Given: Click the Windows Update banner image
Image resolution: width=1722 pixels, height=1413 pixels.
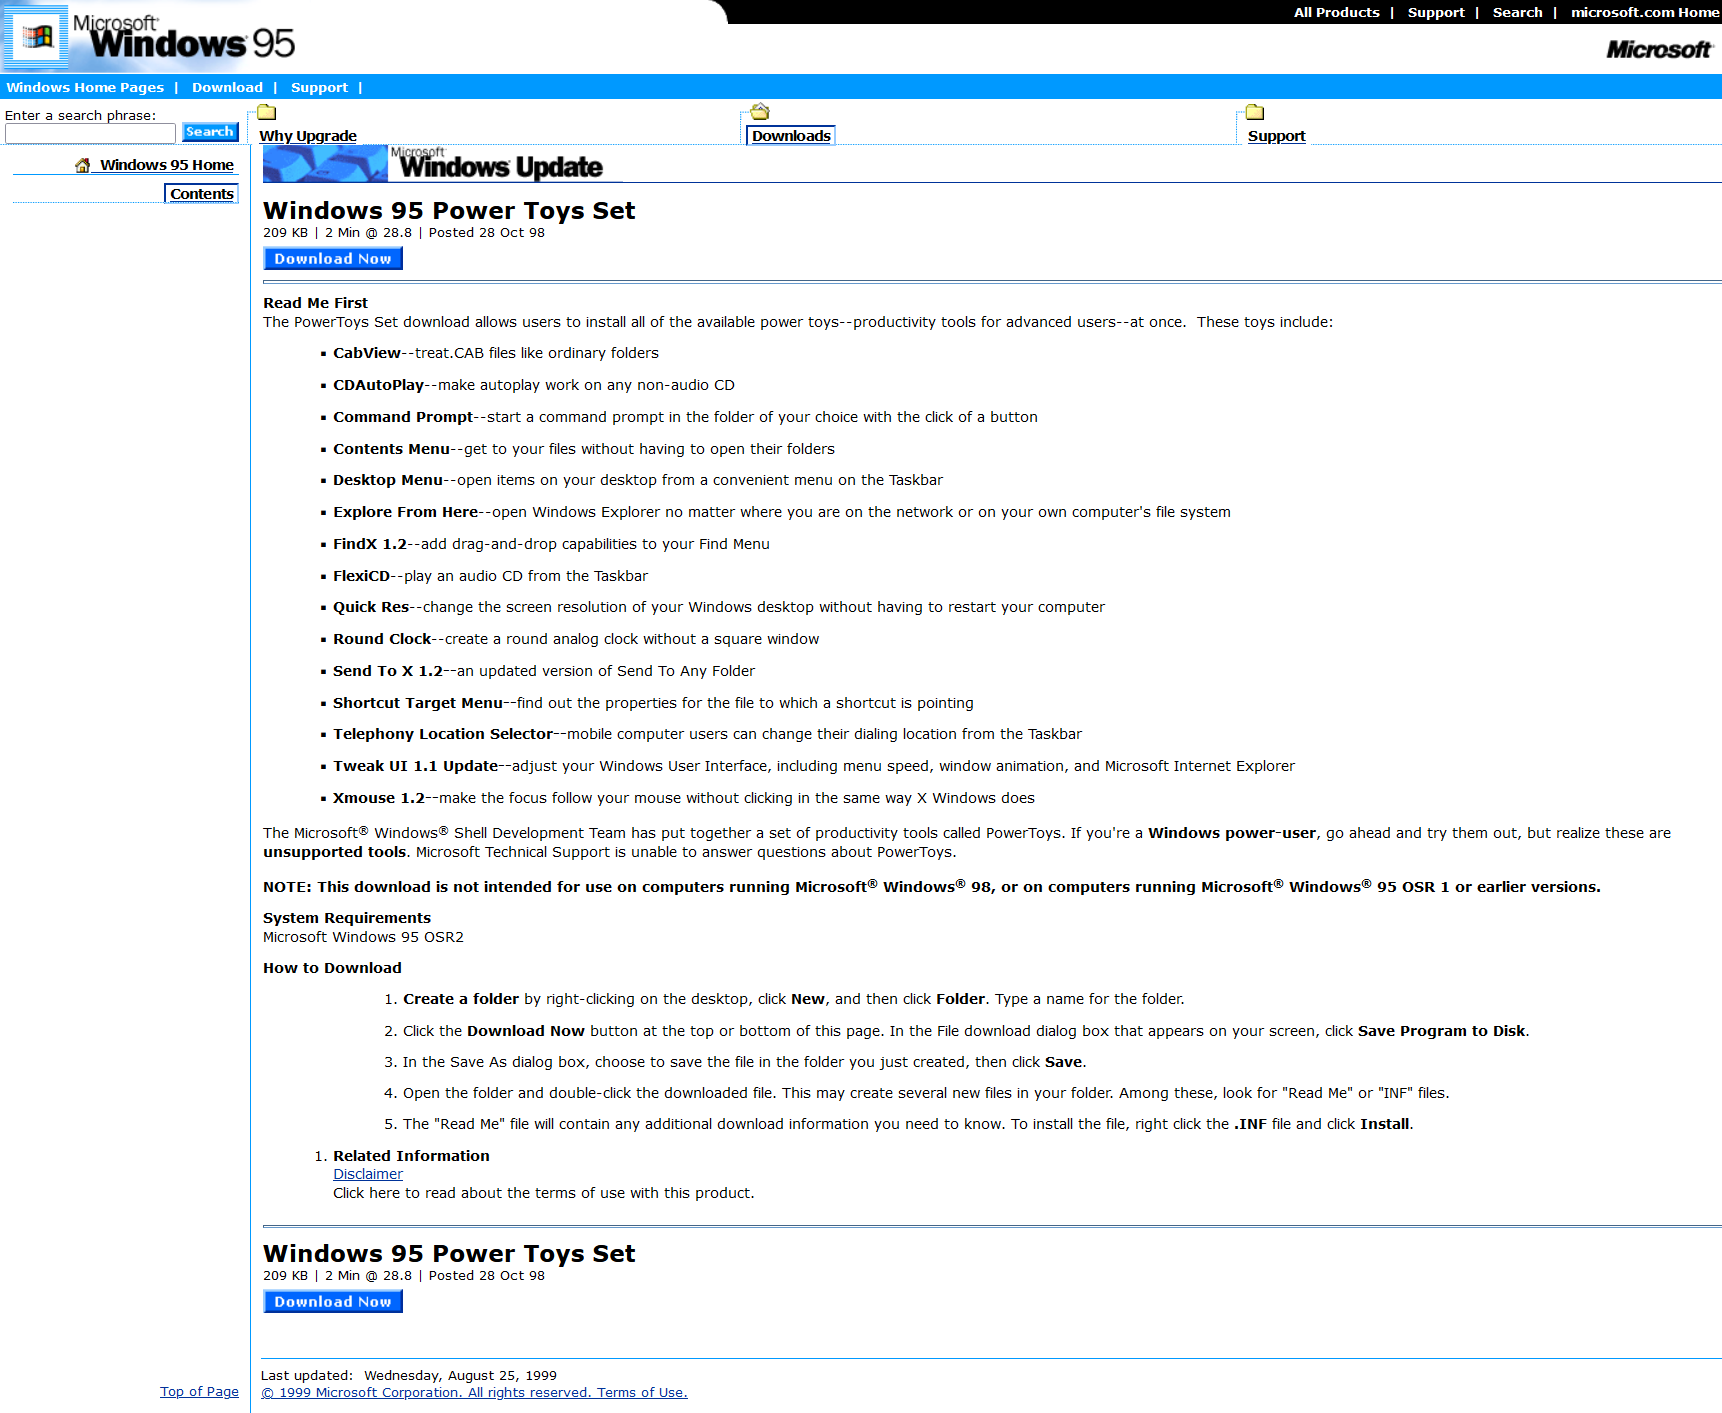Looking at the screenshot, I should 443,164.
